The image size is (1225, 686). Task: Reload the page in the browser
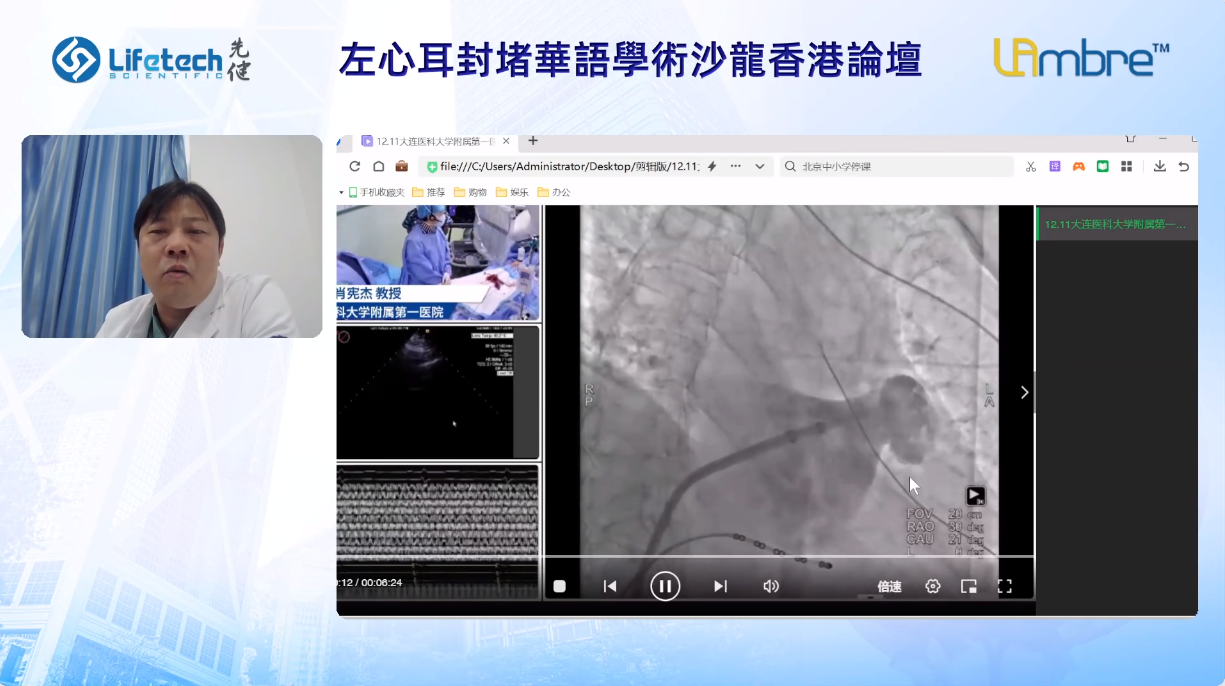click(x=355, y=167)
